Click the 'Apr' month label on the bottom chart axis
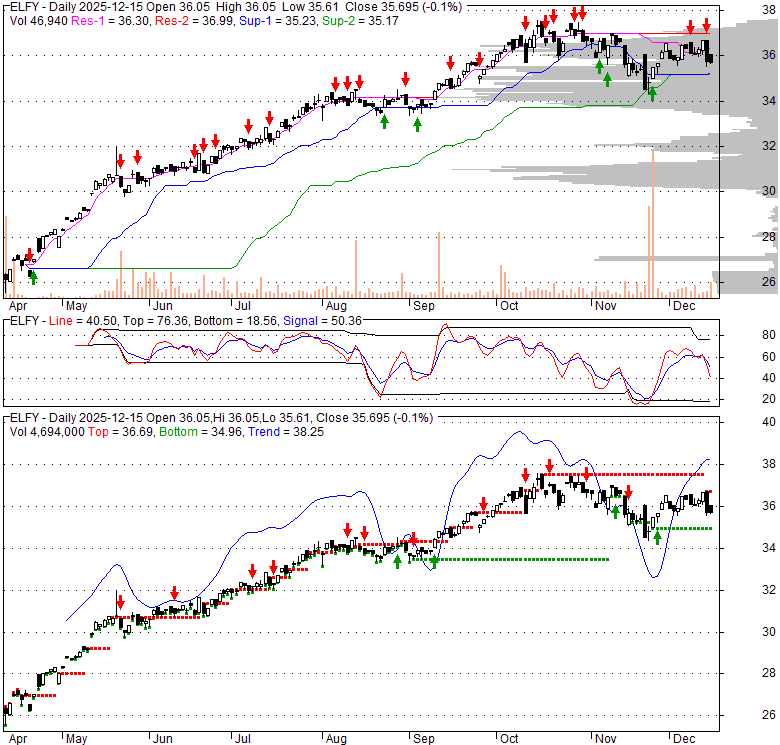This screenshot has width=780, height=745. 18,739
